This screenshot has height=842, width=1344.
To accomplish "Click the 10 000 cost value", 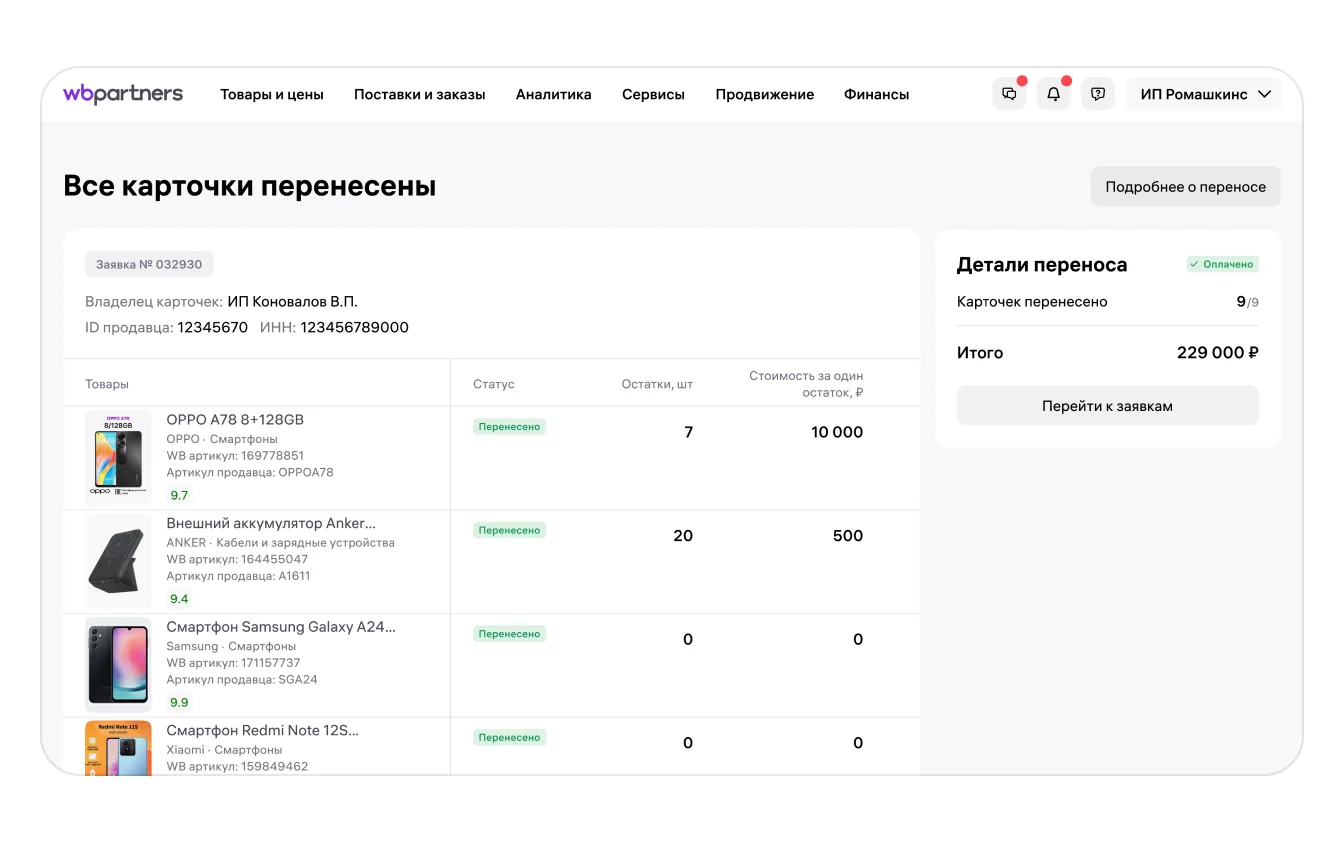I will 837,432.
